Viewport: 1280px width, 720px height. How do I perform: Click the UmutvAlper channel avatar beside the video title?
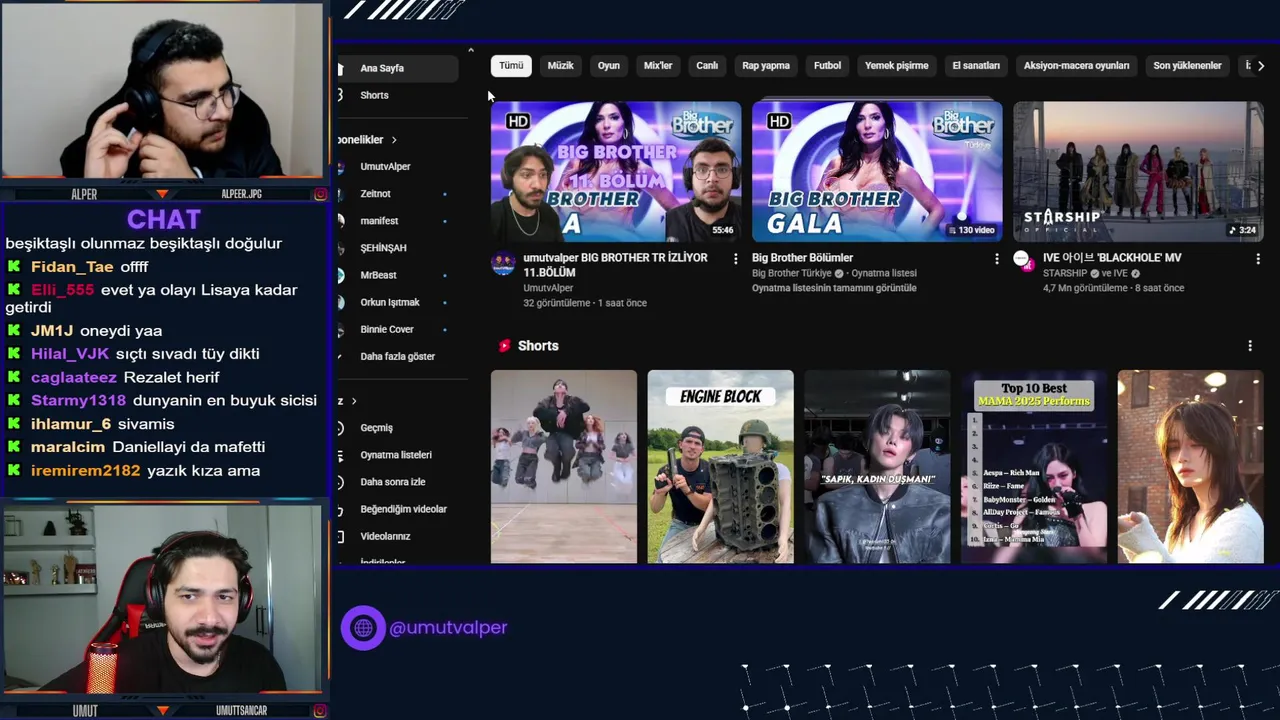point(503,264)
